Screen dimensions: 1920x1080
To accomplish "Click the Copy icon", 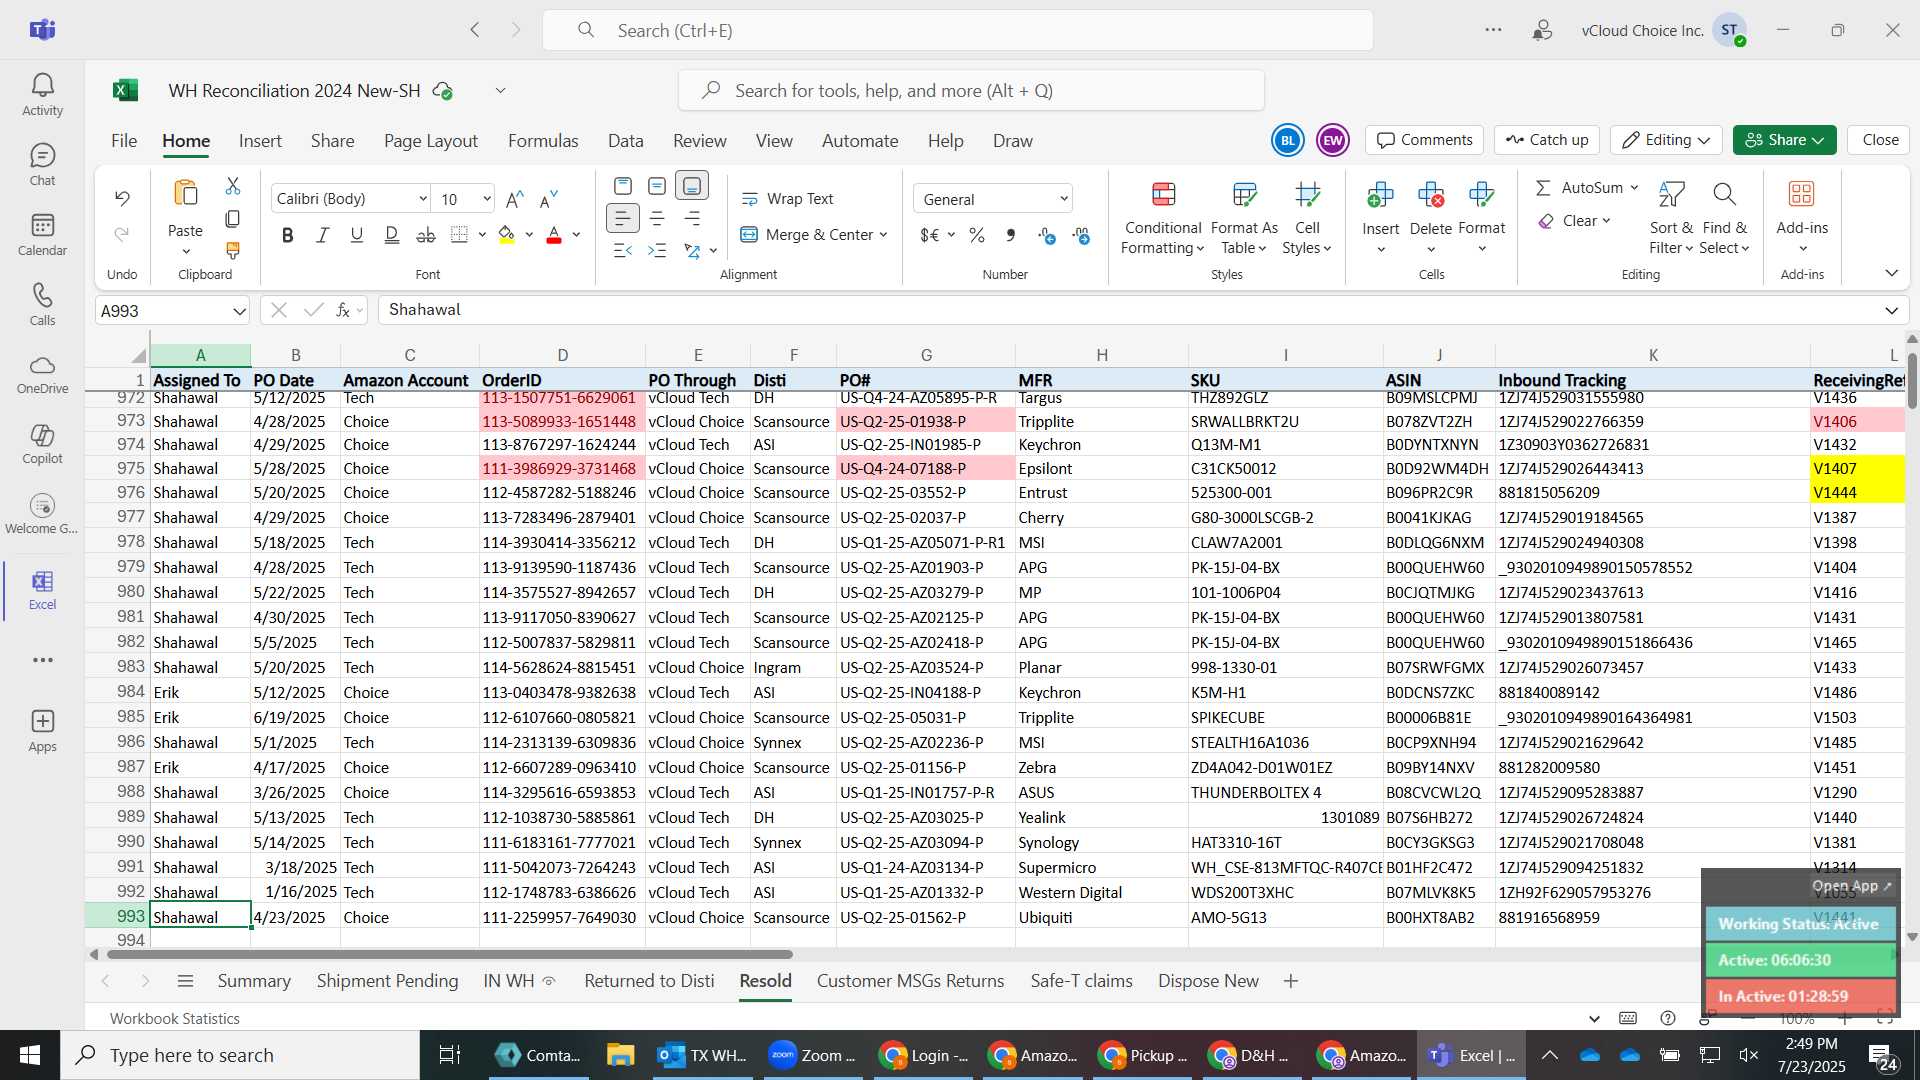I will [x=233, y=218].
